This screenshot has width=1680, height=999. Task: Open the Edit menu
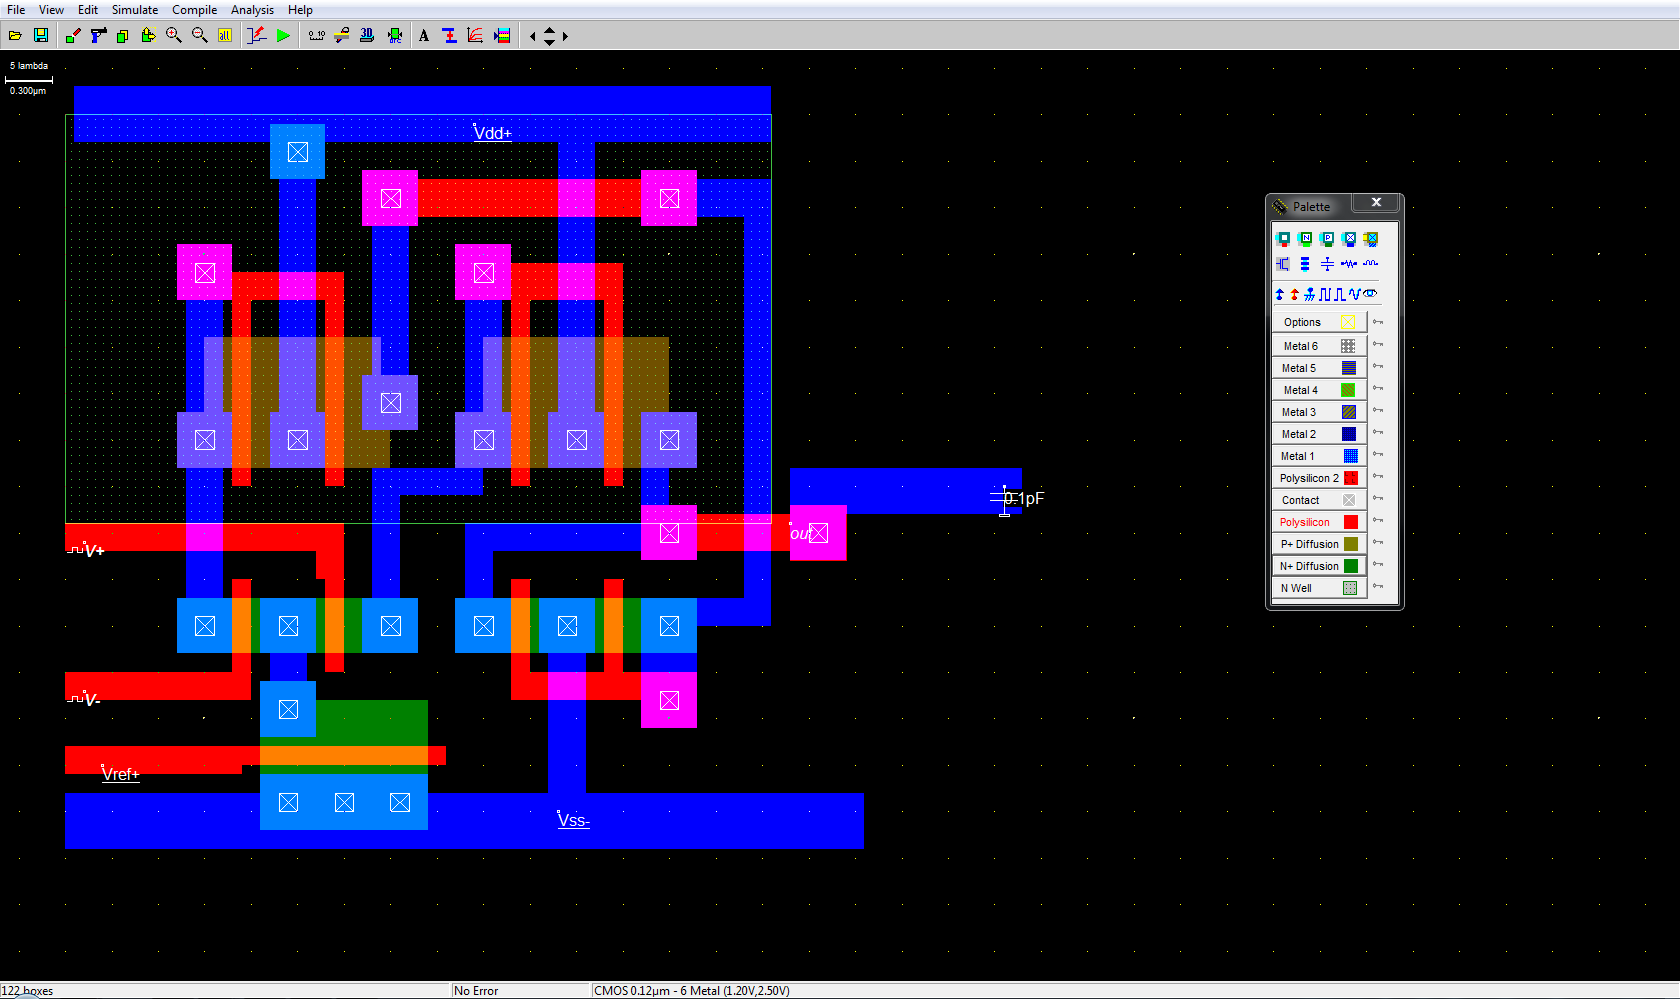(88, 10)
